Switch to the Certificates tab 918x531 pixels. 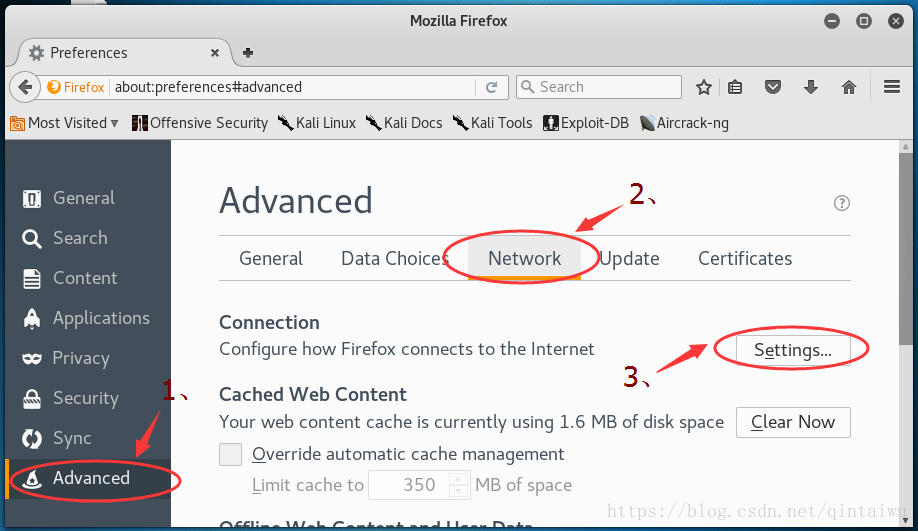(745, 258)
